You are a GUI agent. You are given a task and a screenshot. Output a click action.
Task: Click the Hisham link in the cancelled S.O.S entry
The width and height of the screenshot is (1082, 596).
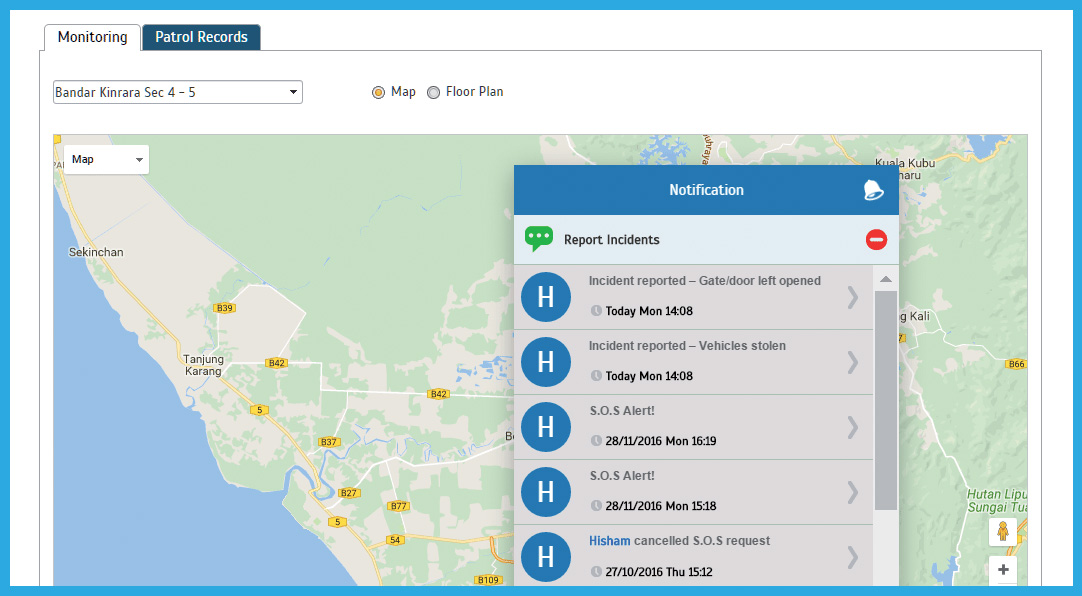pyautogui.click(x=610, y=540)
